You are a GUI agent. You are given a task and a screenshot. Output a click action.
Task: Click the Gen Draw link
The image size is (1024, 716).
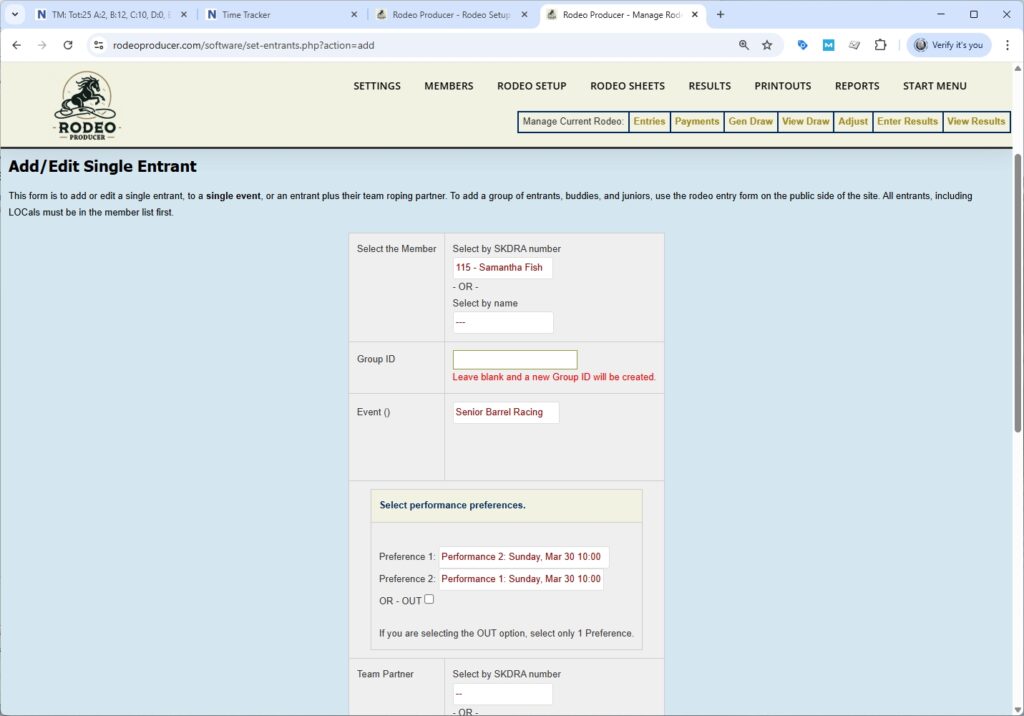pyautogui.click(x=750, y=122)
